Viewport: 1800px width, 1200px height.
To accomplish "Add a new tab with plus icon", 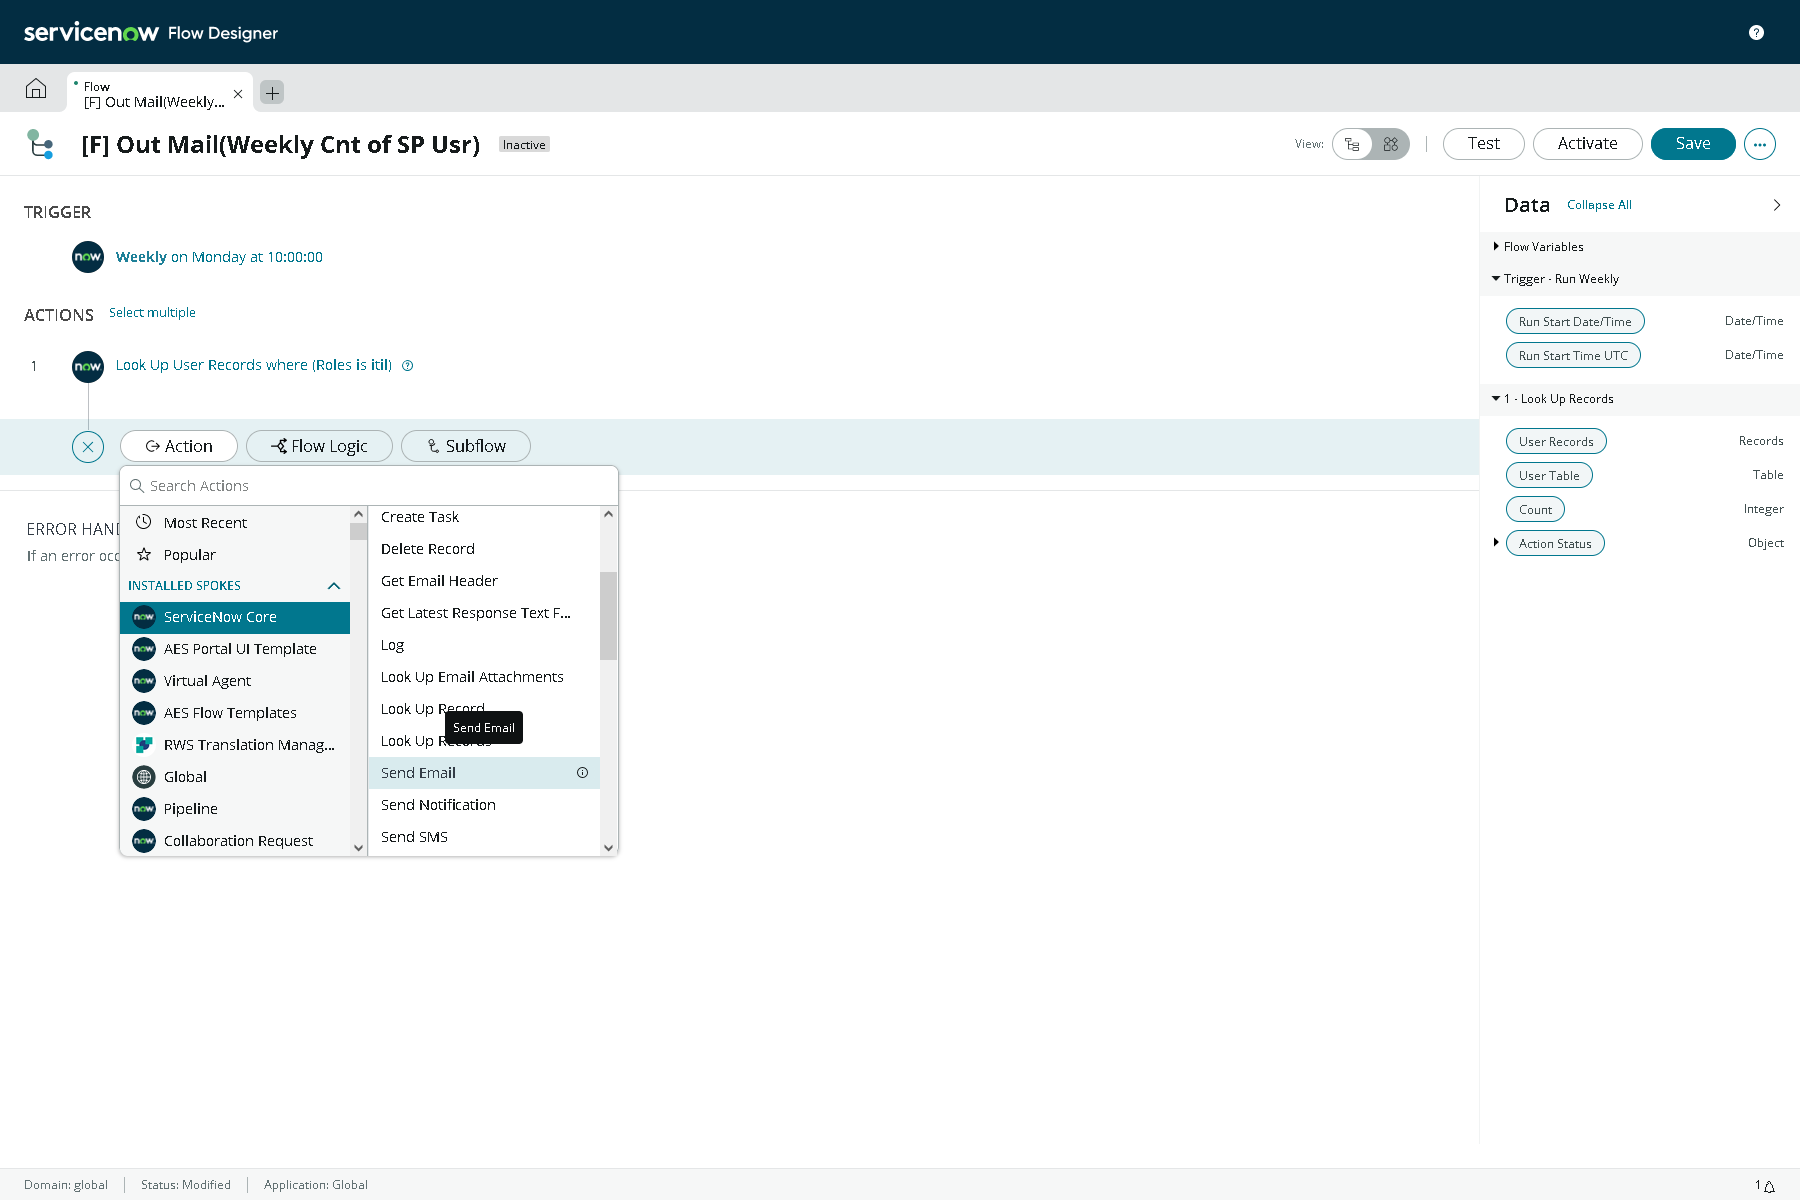I will coord(272,92).
